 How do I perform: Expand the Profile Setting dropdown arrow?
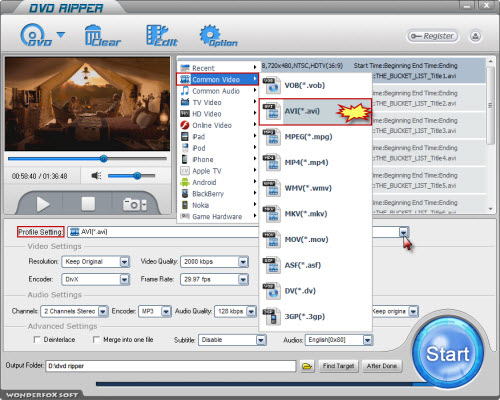pos(404,232)
